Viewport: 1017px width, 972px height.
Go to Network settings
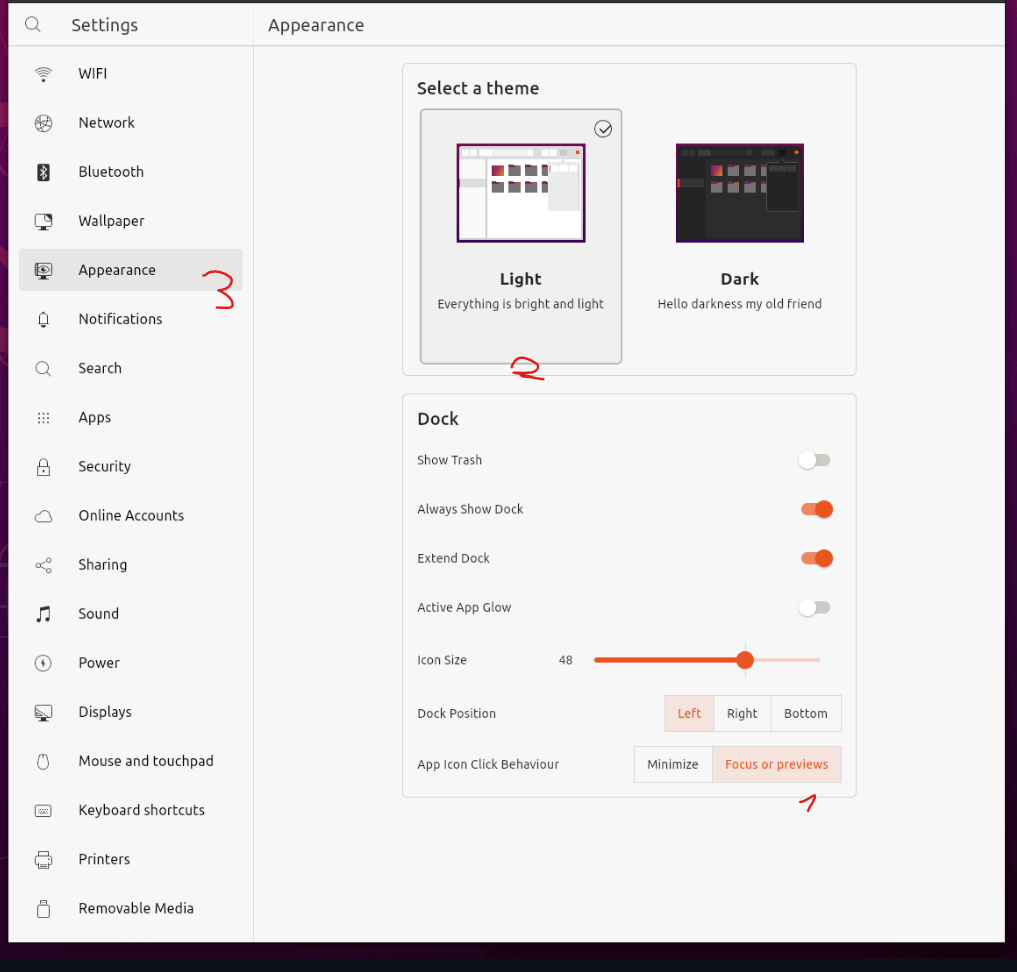coord(130,123)
